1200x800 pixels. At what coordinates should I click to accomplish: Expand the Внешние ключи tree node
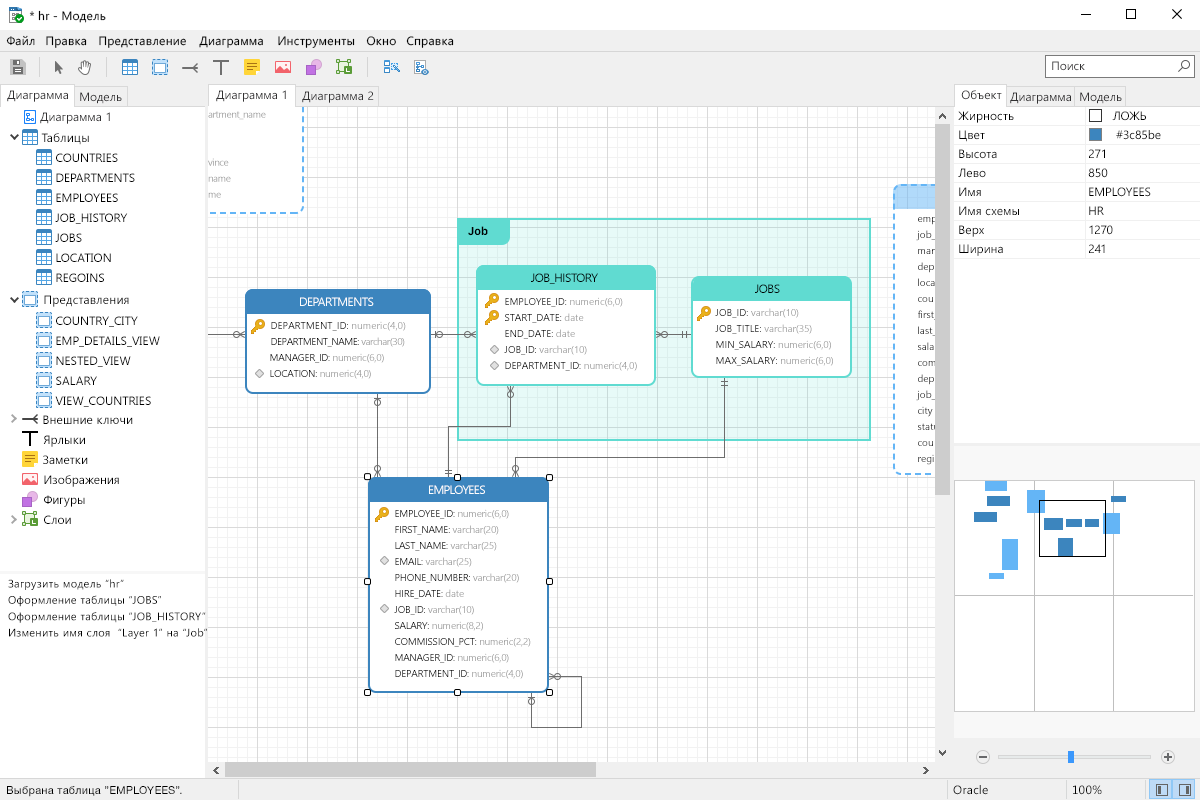tap(14, 420)
